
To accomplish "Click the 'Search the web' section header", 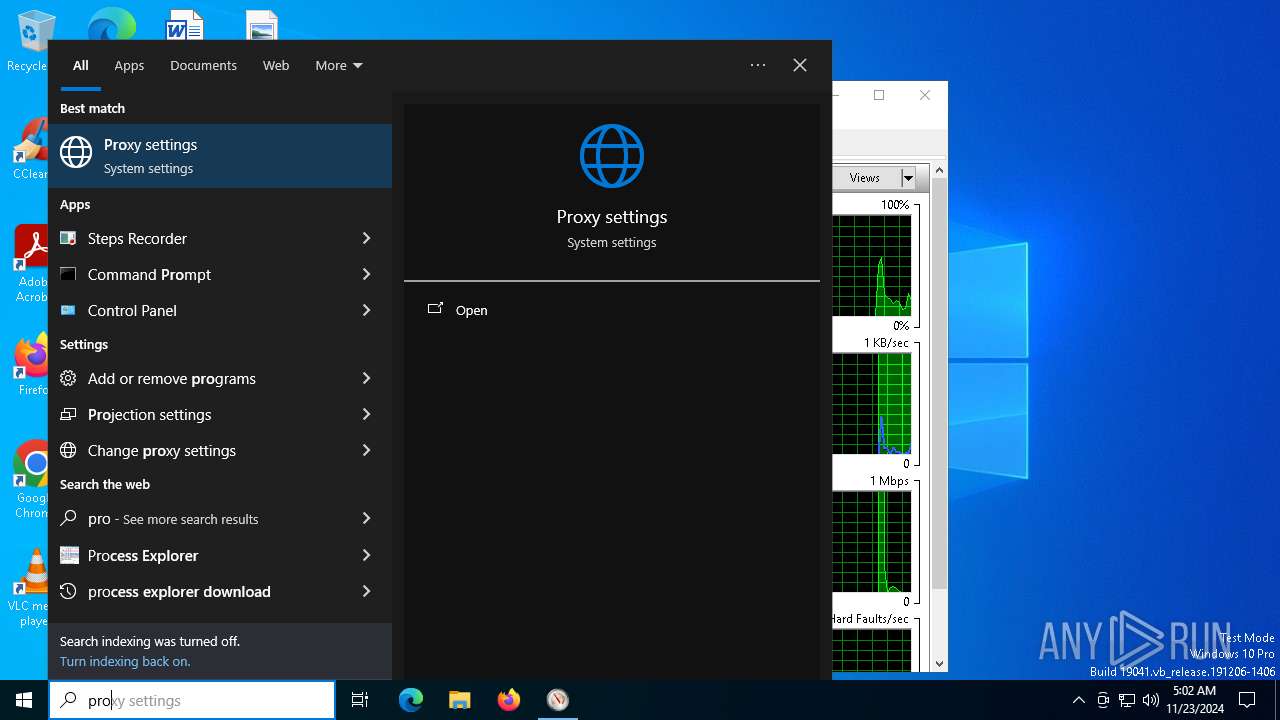I will coord(105,484).
